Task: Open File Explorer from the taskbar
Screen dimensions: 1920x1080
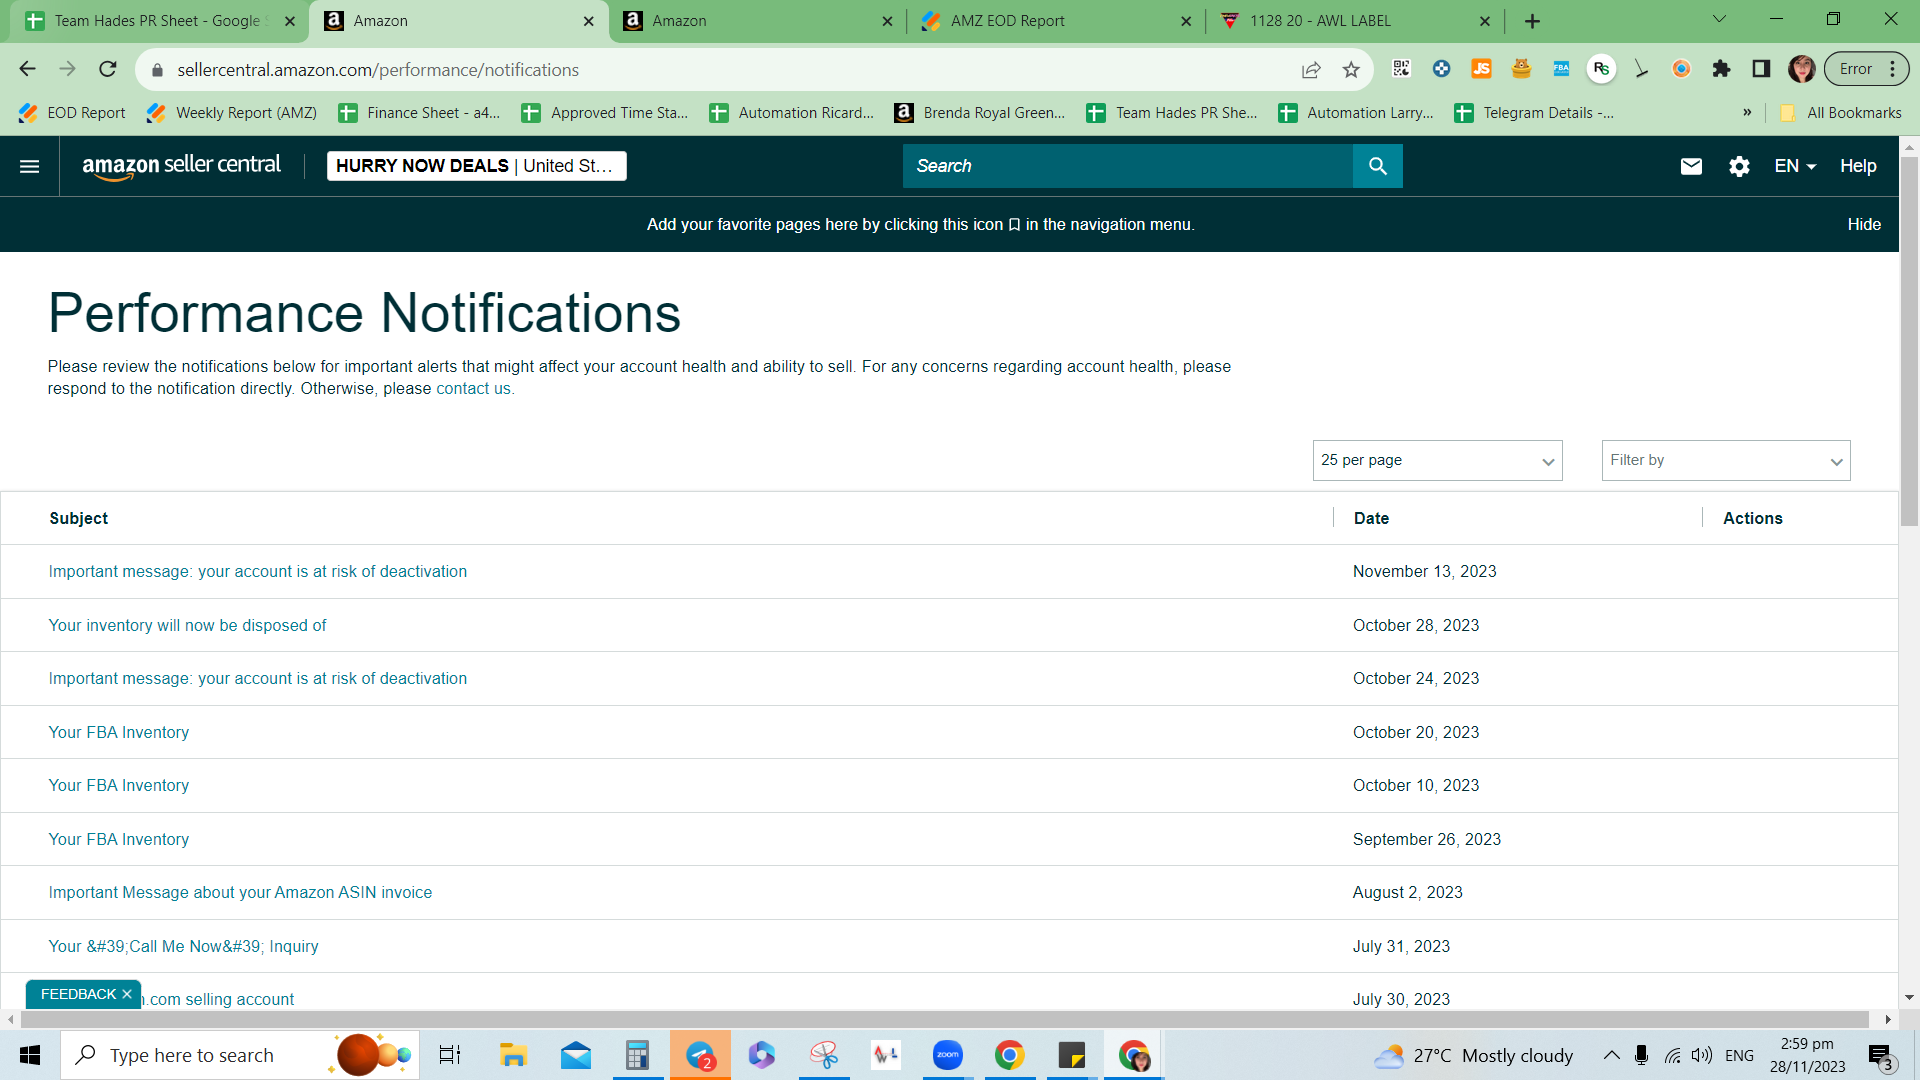Action: click(513, 1055)
